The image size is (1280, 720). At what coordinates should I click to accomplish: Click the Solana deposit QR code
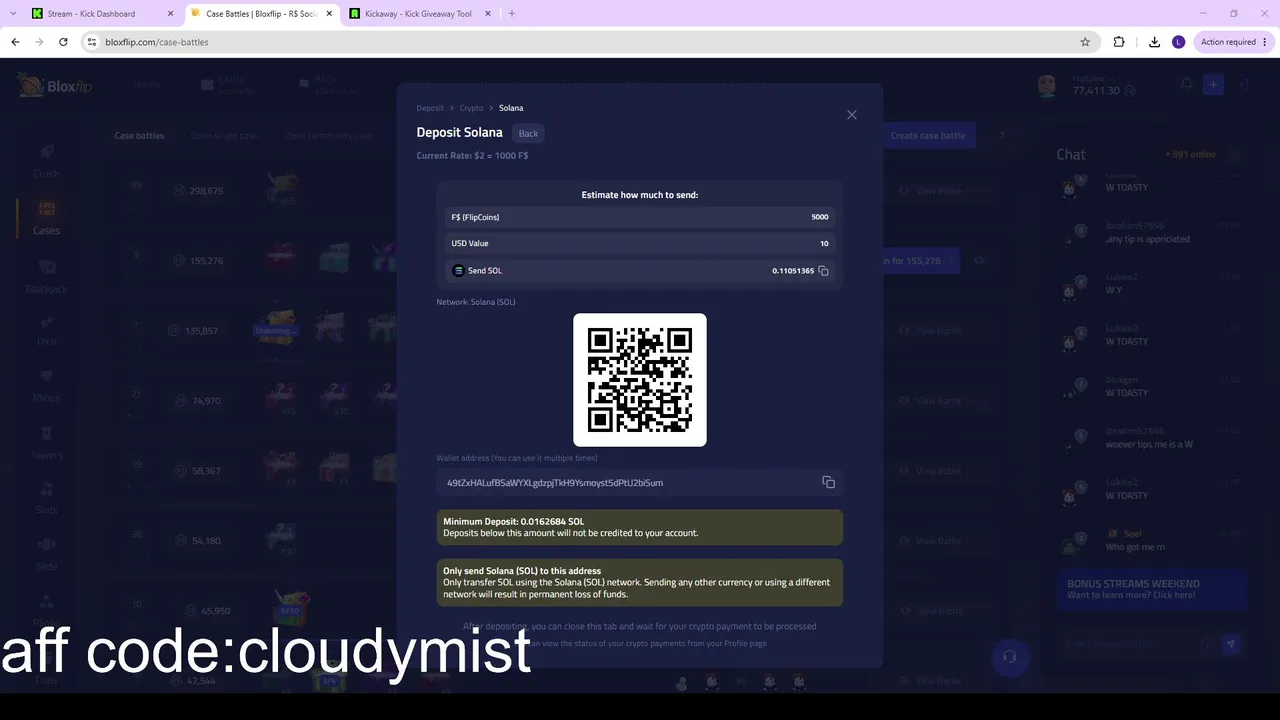pyautogui.click(x=640, y=380)
